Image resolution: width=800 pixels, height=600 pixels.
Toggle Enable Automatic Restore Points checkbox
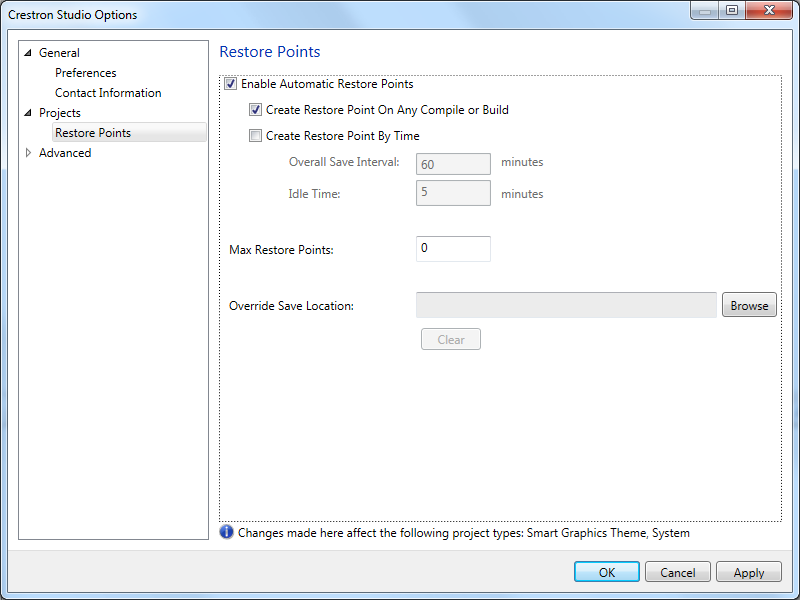[231, 84]
